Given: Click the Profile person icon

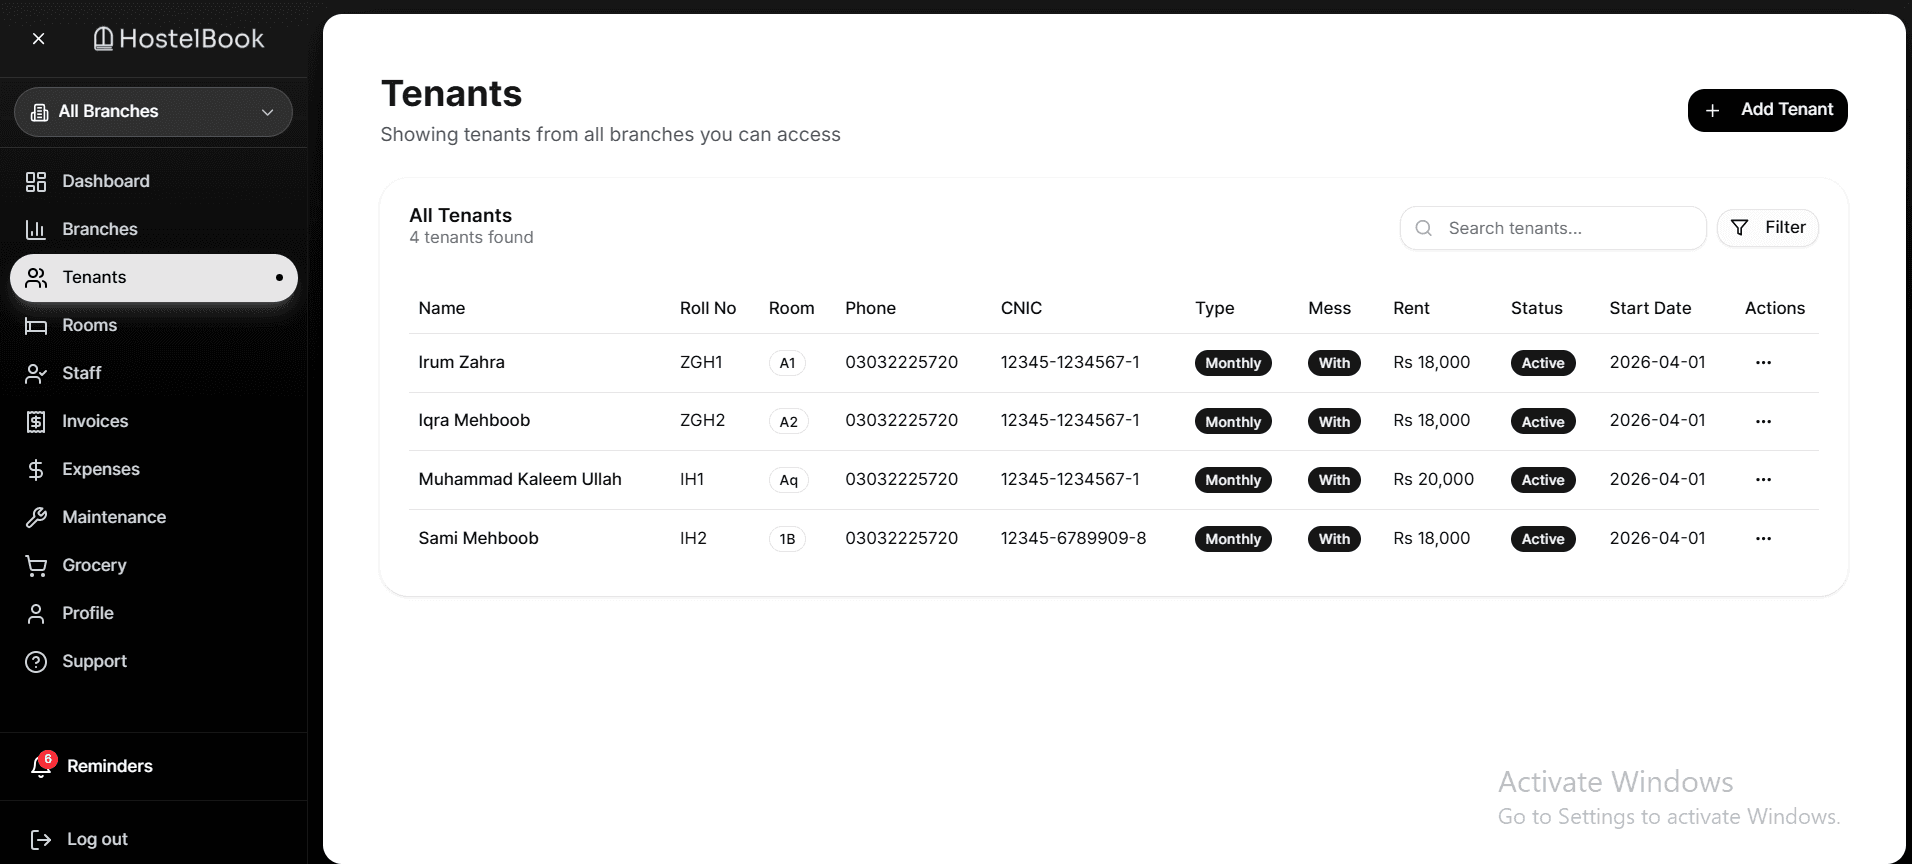Looking at the screenshot, I should coord(36,614).
